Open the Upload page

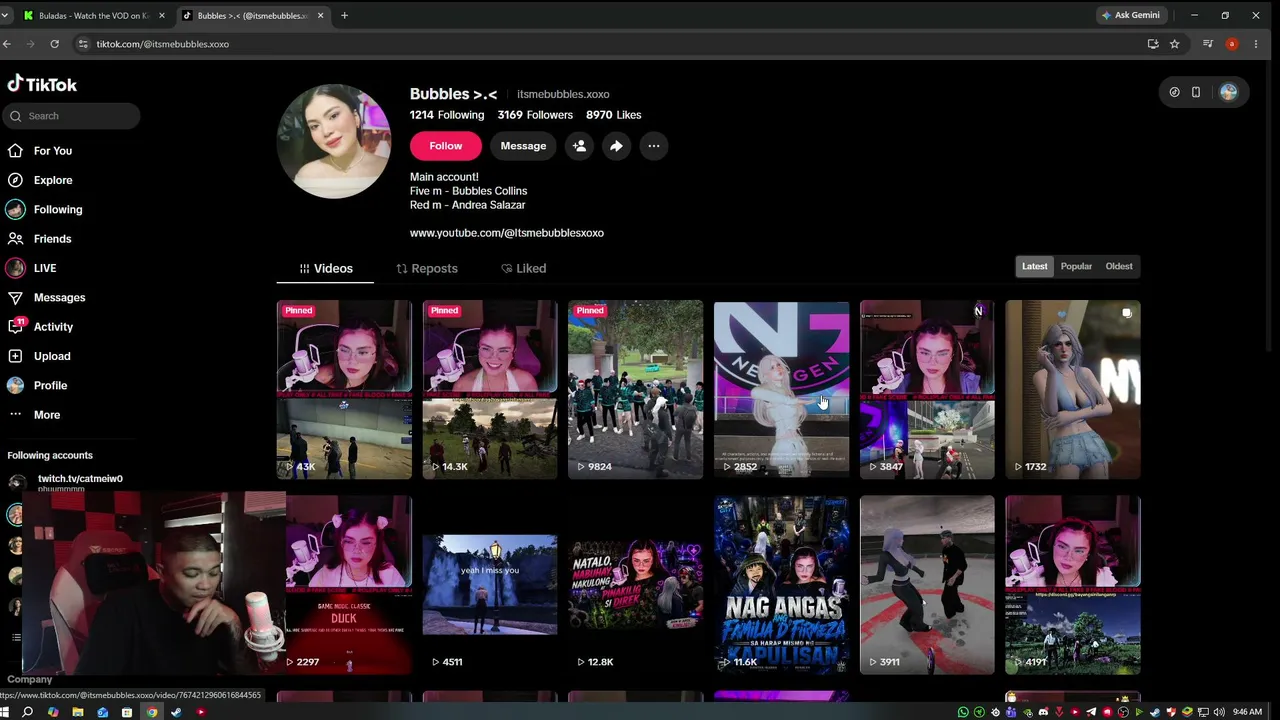pyautogui.click(x=39, y=356)
